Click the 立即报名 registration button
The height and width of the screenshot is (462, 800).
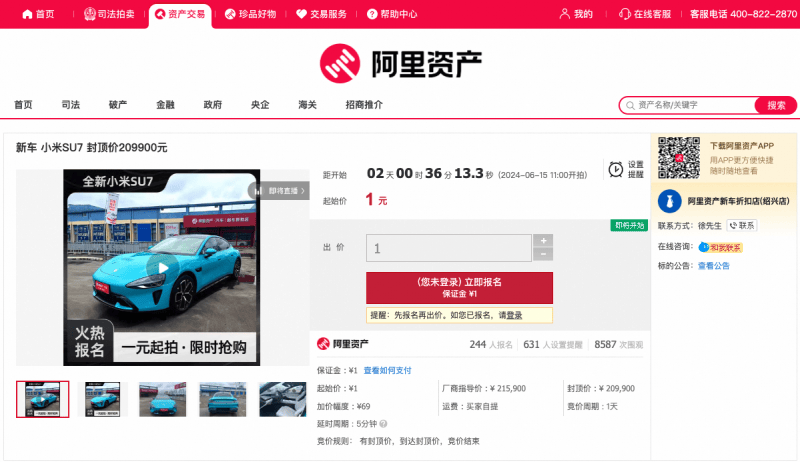[459, 288]
